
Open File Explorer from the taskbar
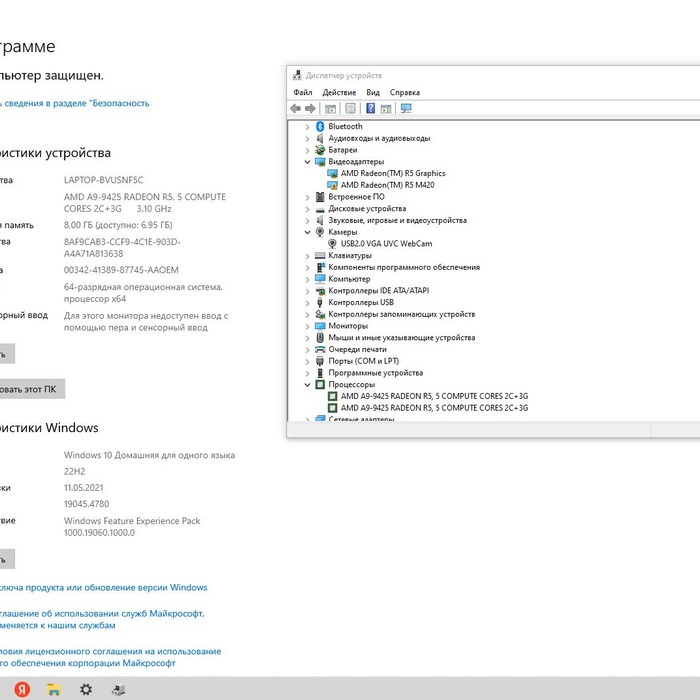[54, 689]
